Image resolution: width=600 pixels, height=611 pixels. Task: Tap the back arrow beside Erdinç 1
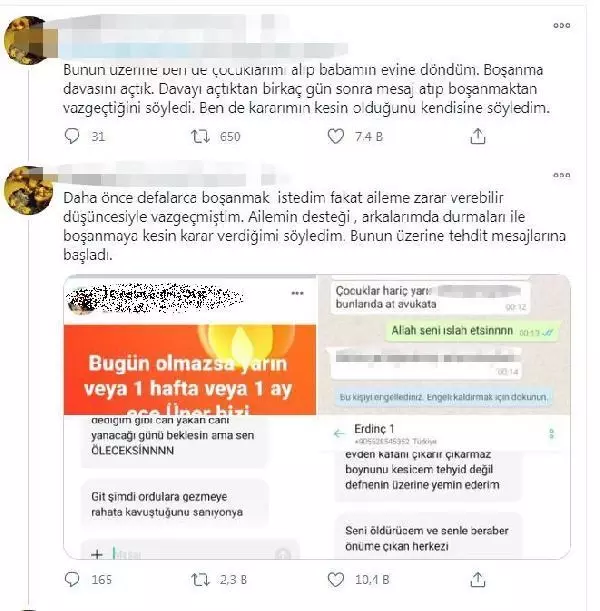(339, 433)
